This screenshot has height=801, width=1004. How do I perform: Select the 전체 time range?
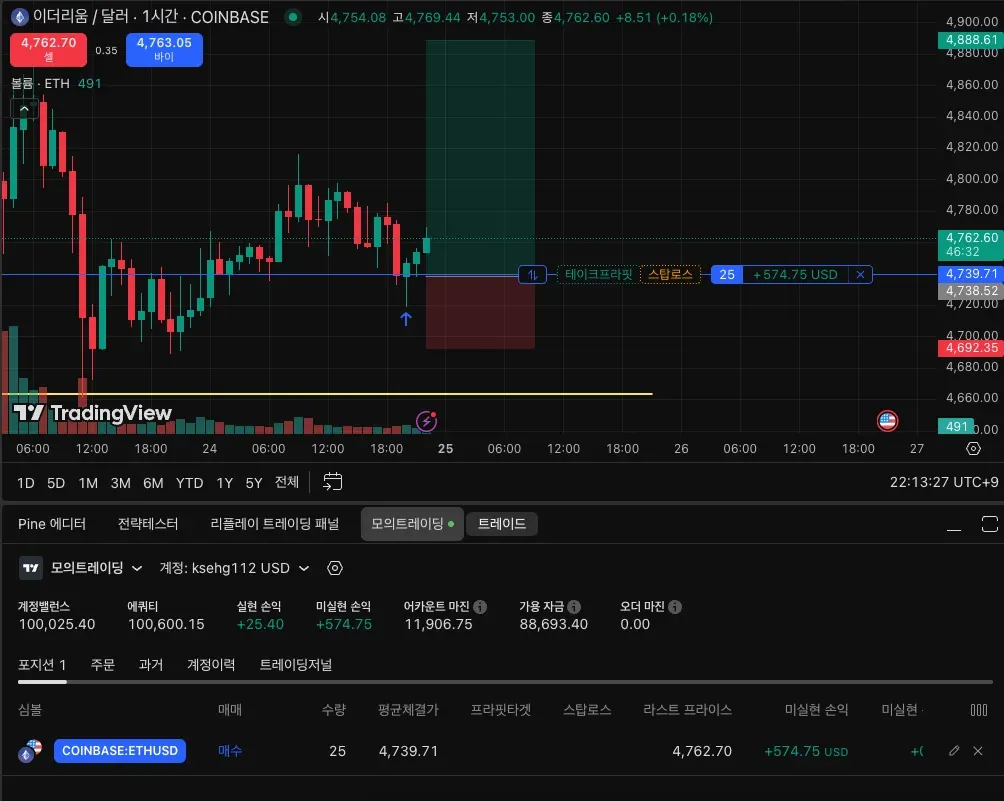coord(287,482)
